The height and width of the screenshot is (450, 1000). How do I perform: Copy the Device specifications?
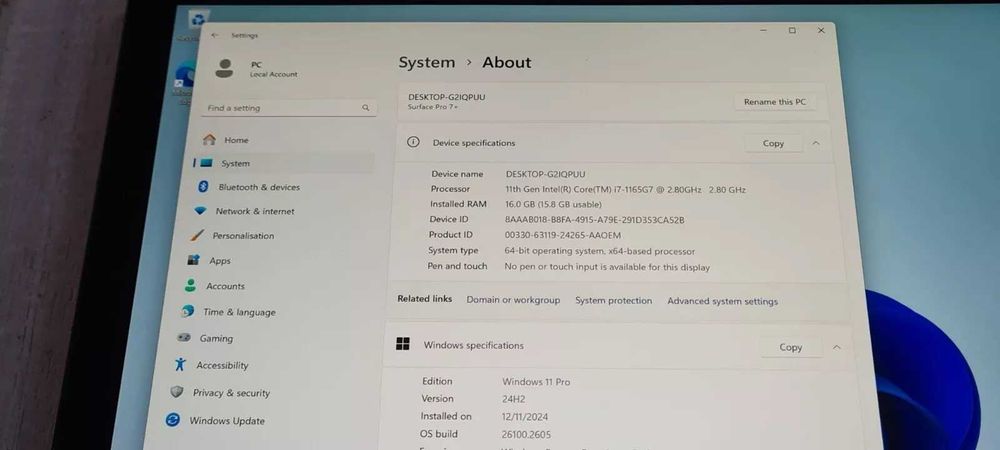tap(773, 143)
